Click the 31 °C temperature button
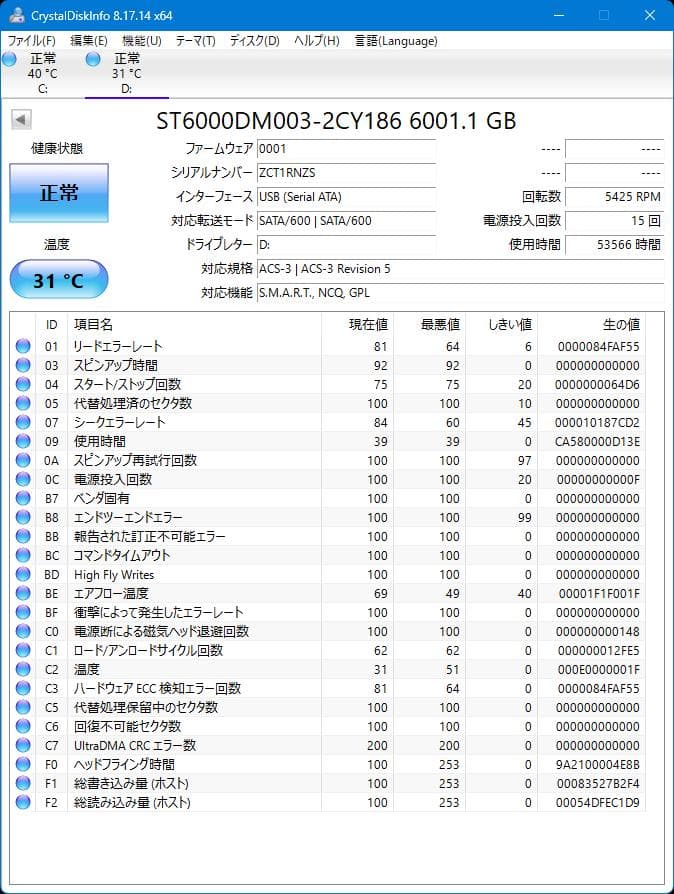This screenshot has height=894, width=674. 59,279
